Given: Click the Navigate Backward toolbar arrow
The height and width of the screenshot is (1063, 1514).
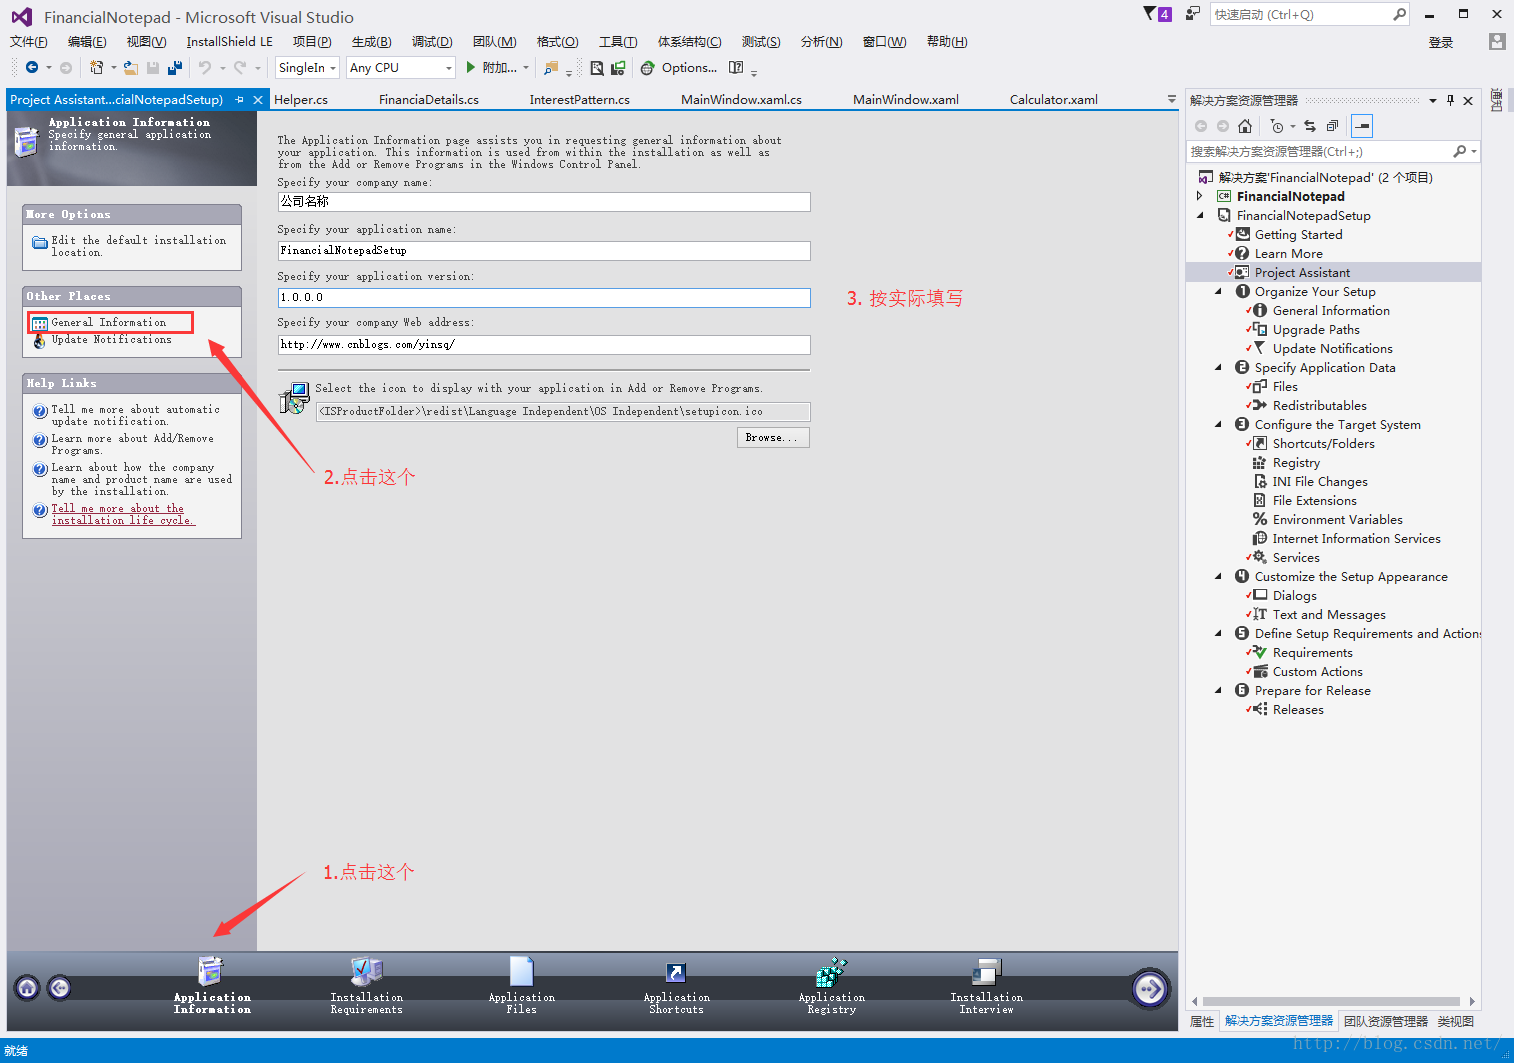Looking at the screenshot, I should [x=32, y=67].
